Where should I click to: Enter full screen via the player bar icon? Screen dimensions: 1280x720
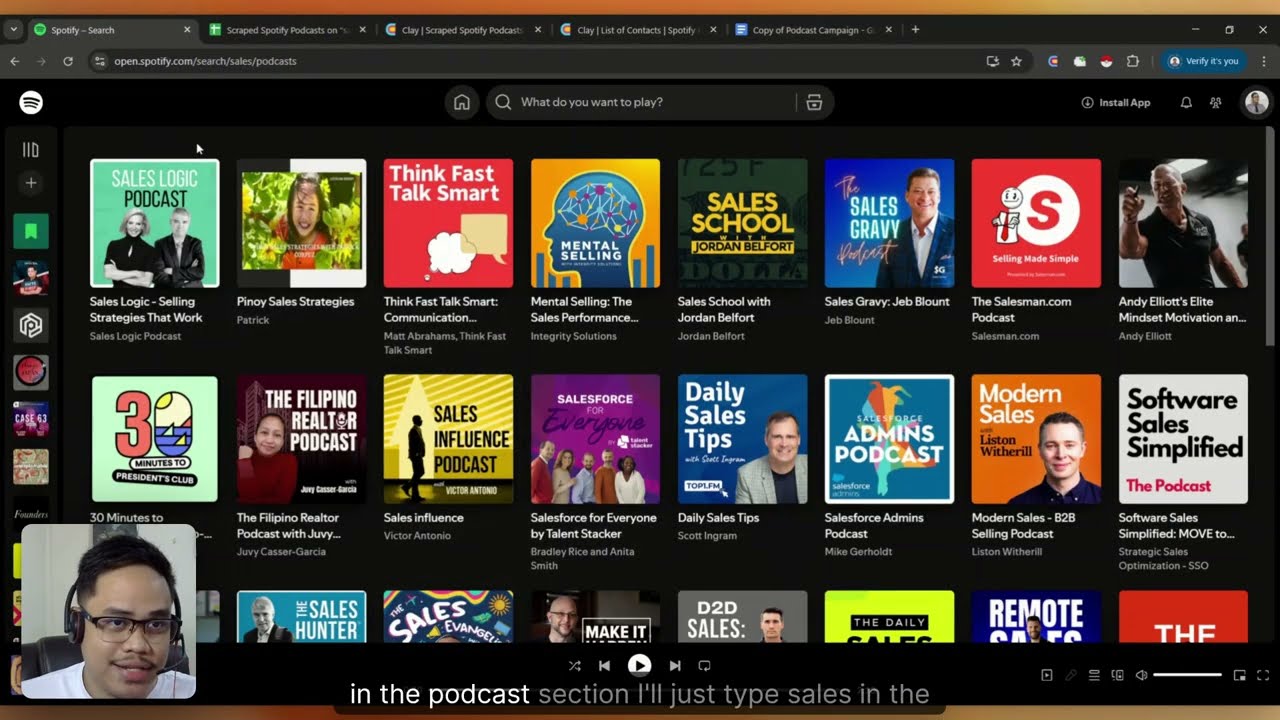(x=1263, y=675)
